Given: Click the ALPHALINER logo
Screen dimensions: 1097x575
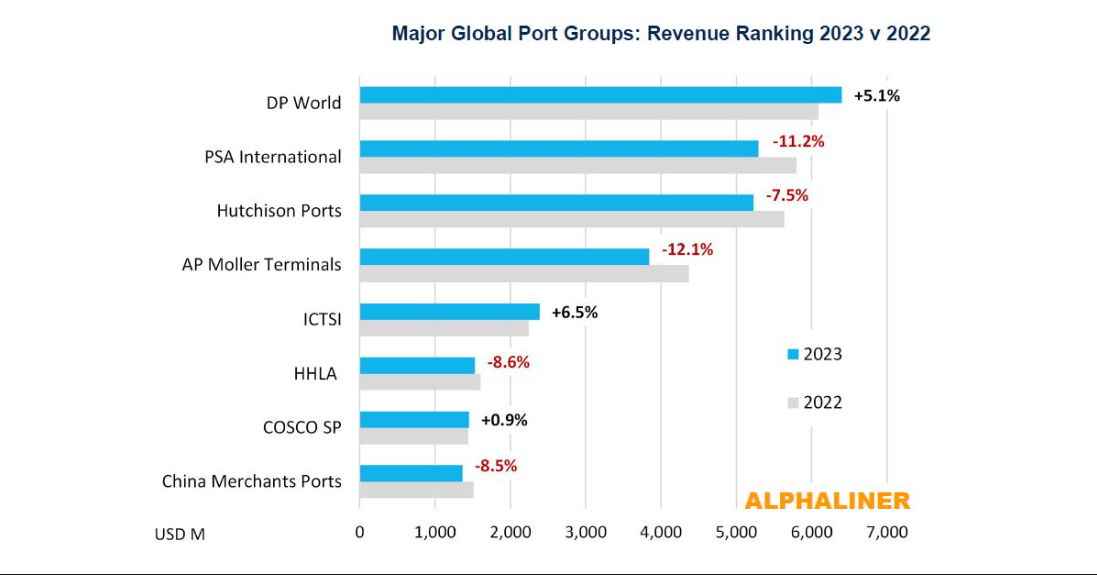Looking at the screenshot, I should [x=827, y=501].
